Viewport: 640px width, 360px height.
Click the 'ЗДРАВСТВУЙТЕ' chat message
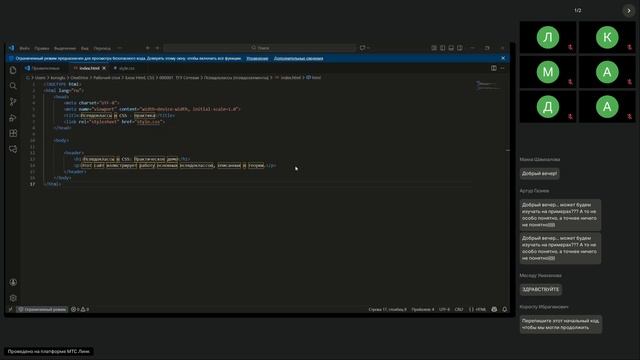(540, 289)
